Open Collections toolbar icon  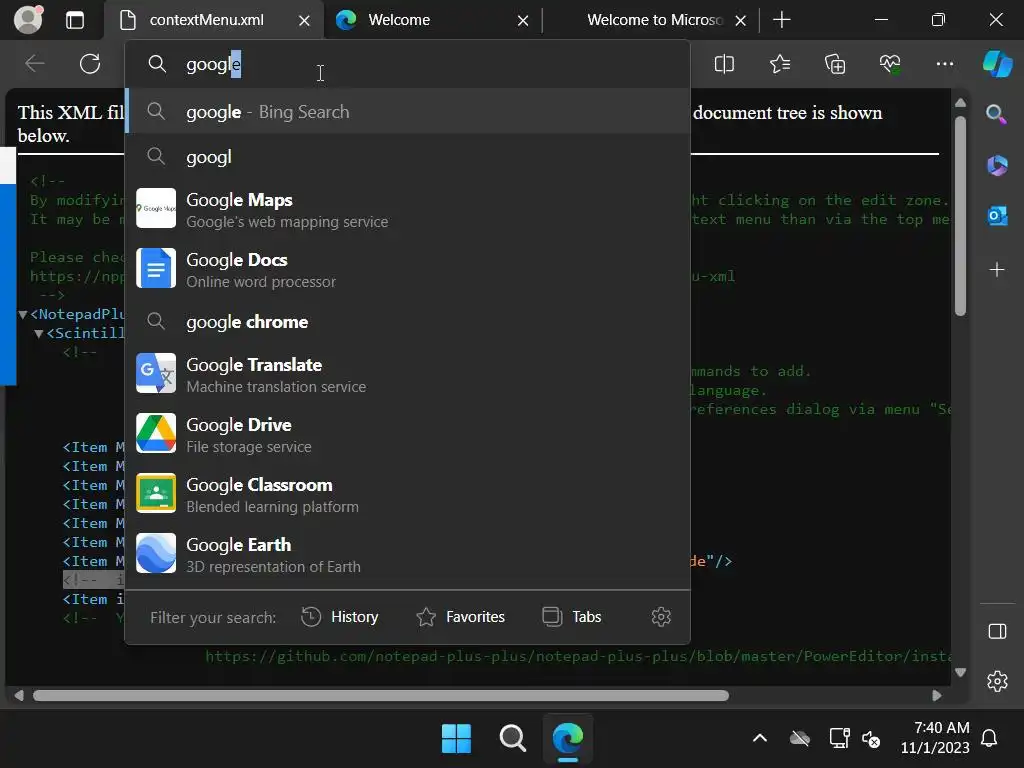pos(835,64)
